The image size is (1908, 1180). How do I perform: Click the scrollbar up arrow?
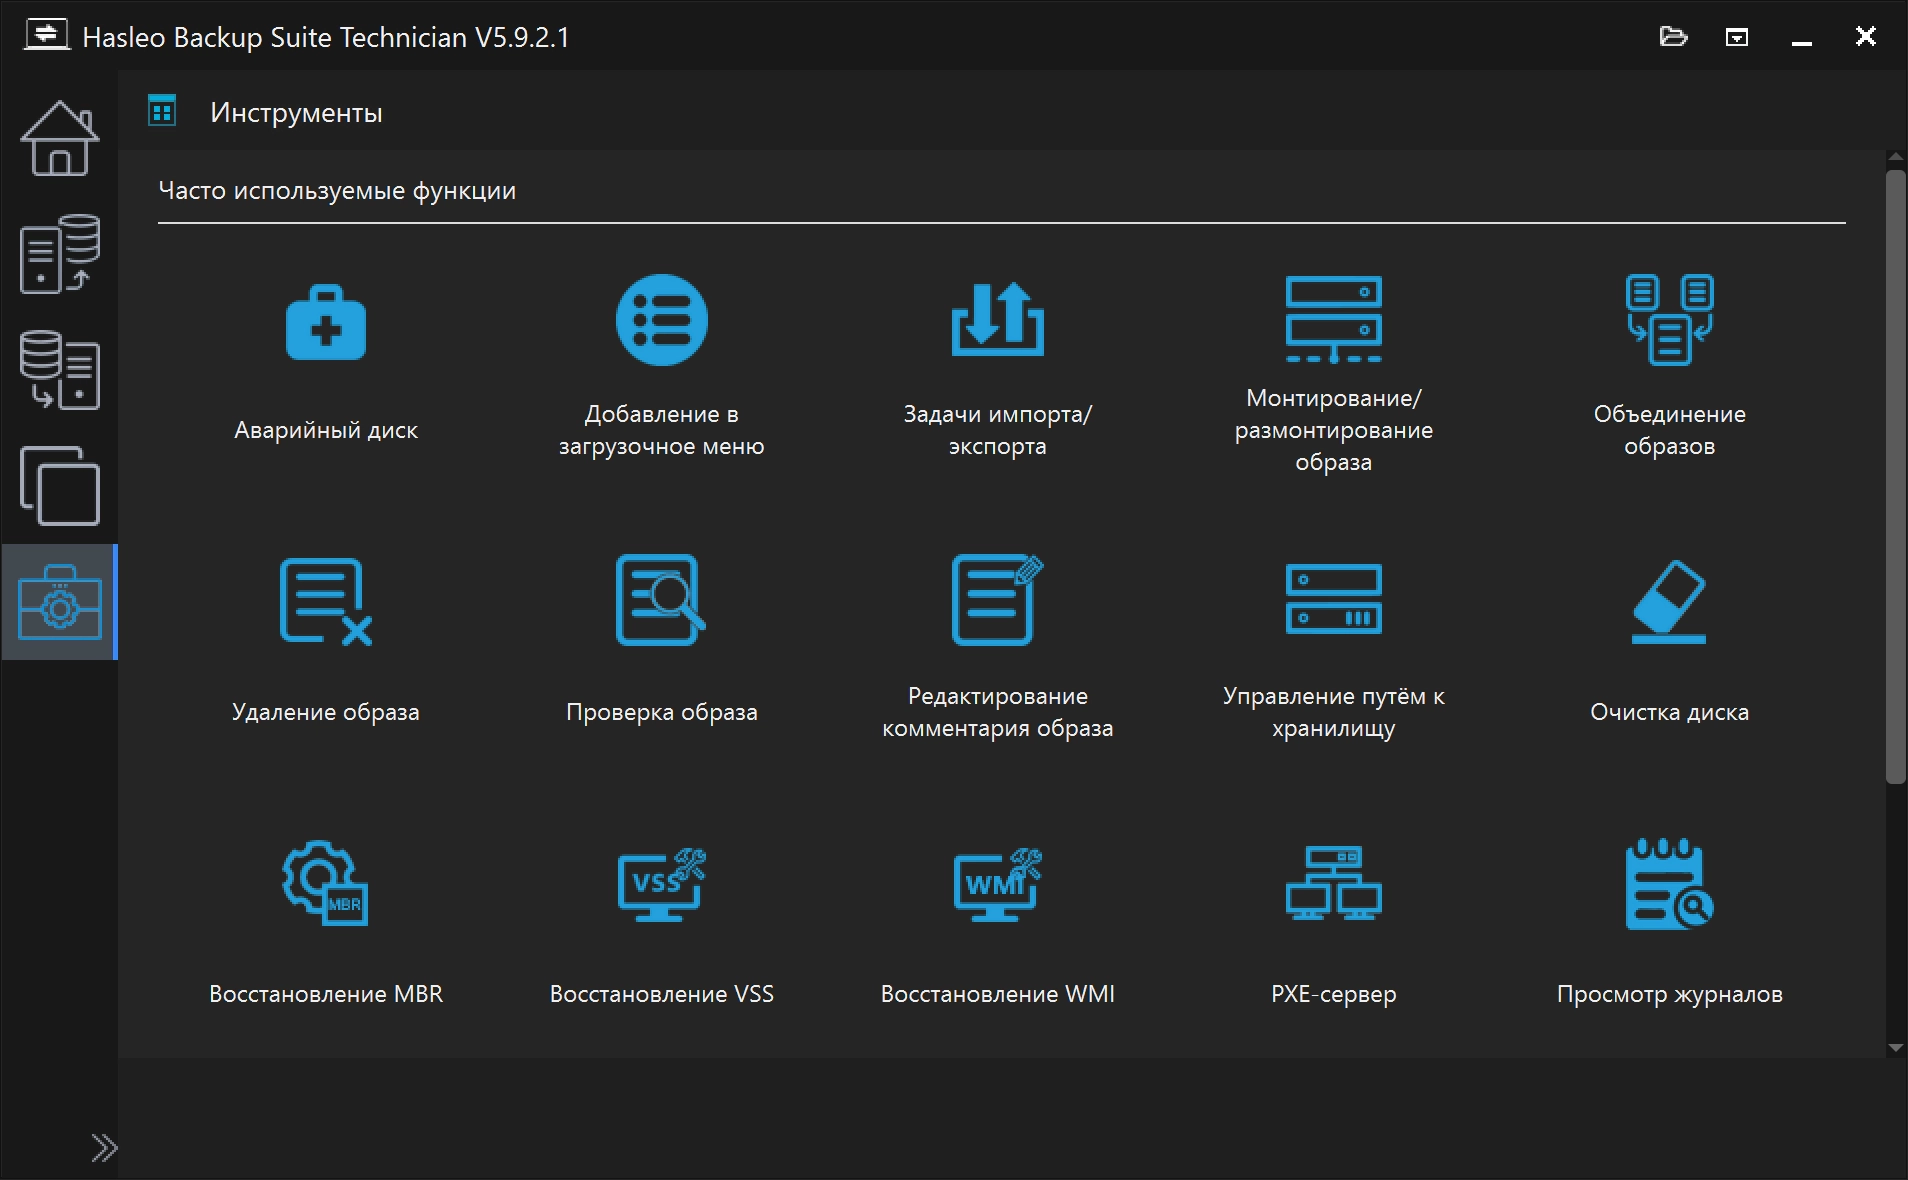coord(1896,158)
